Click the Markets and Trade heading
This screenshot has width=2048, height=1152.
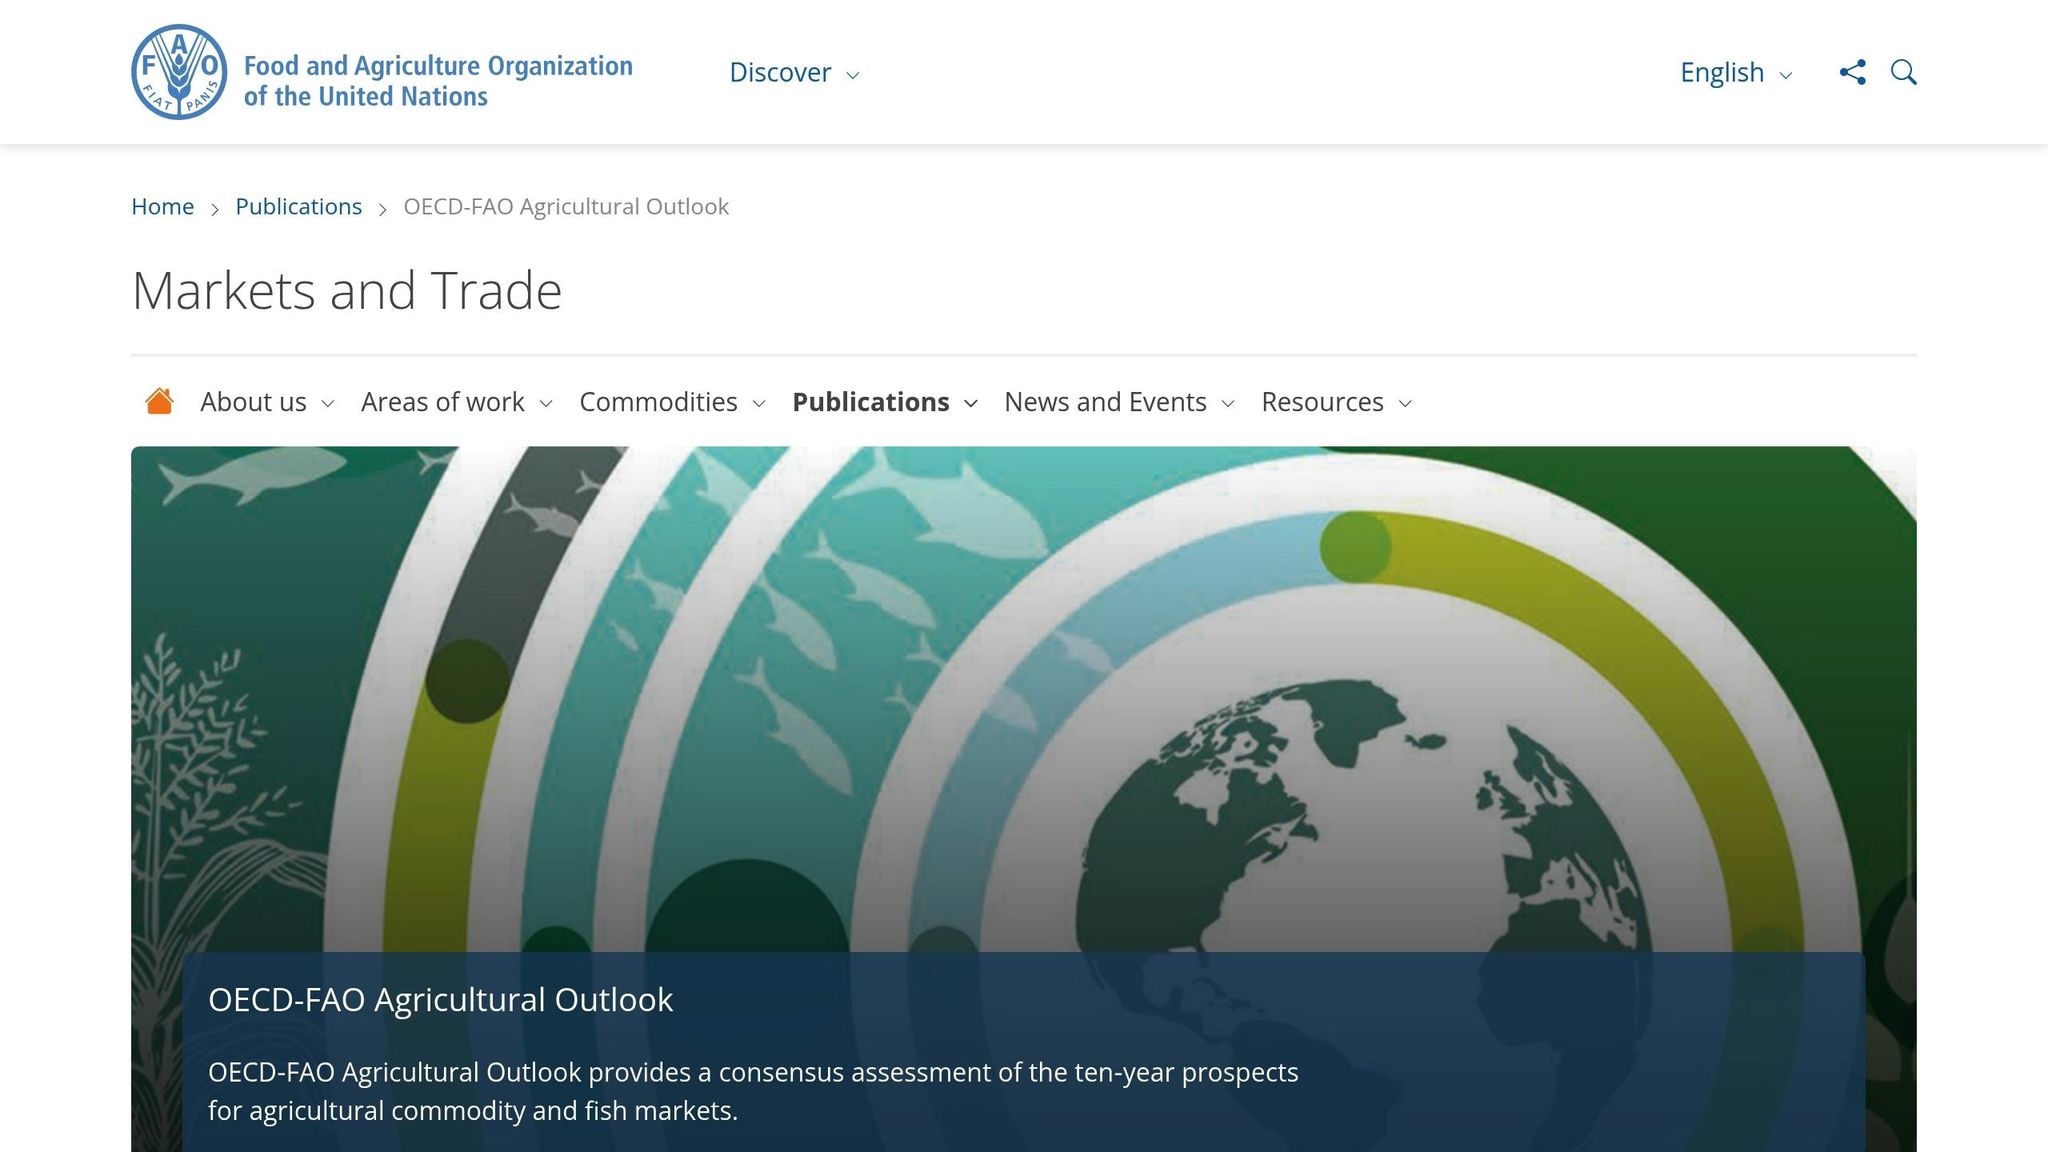[x=346, y=291]
